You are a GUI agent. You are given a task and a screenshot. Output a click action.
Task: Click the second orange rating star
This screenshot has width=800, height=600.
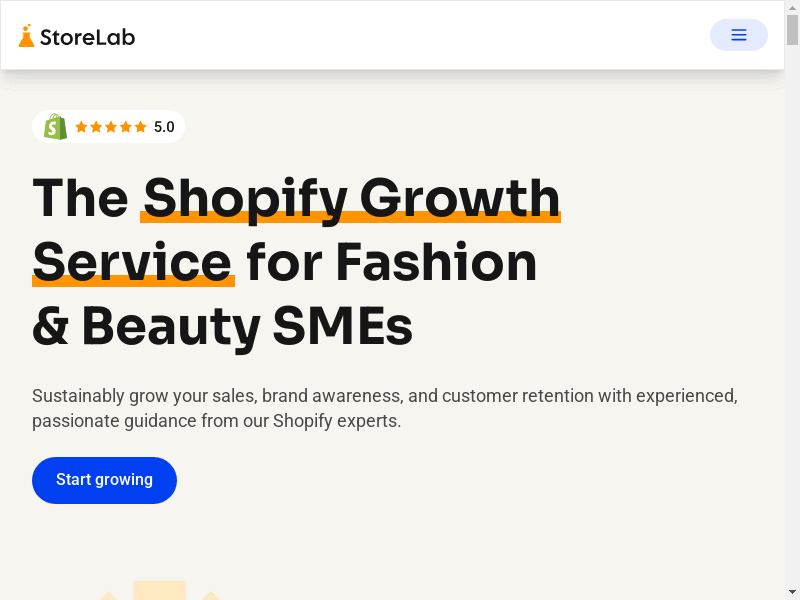pos(96,127)
